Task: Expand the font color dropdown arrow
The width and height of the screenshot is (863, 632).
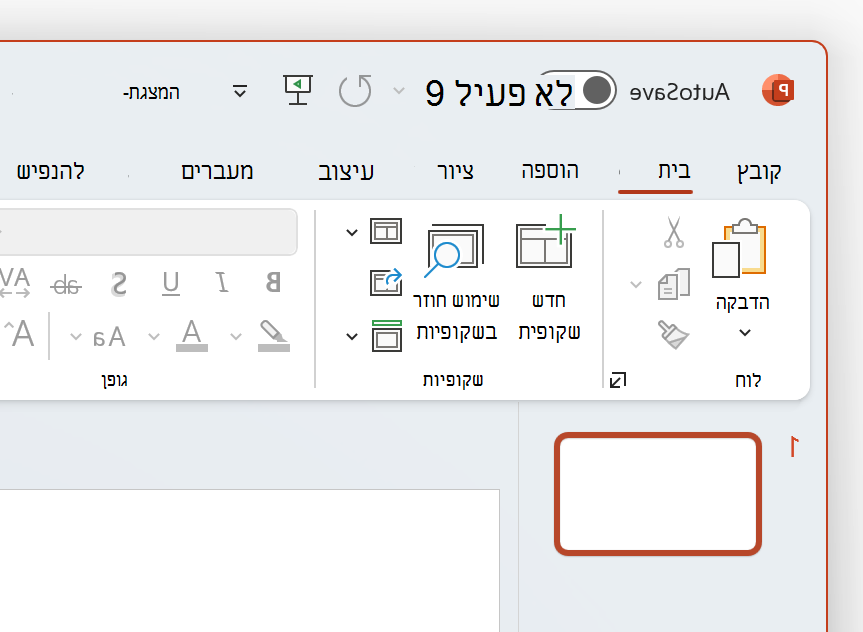Action: click(154, 336)
